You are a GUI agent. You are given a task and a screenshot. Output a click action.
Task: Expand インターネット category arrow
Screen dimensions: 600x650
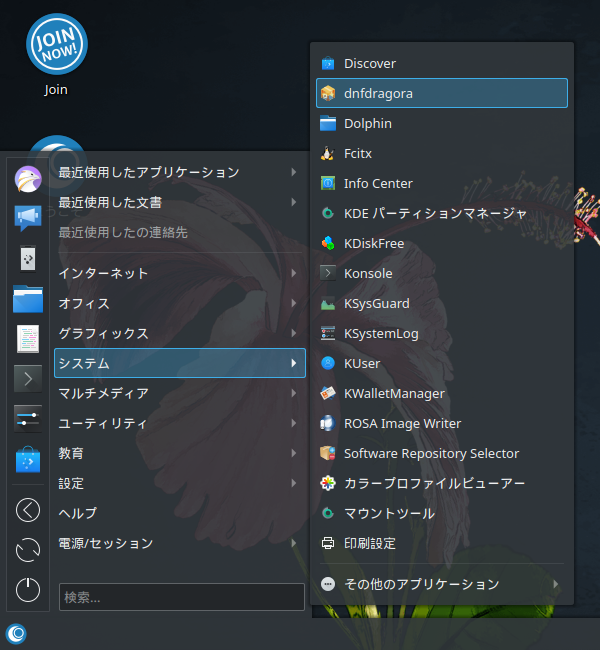click(x=294, y=273)
